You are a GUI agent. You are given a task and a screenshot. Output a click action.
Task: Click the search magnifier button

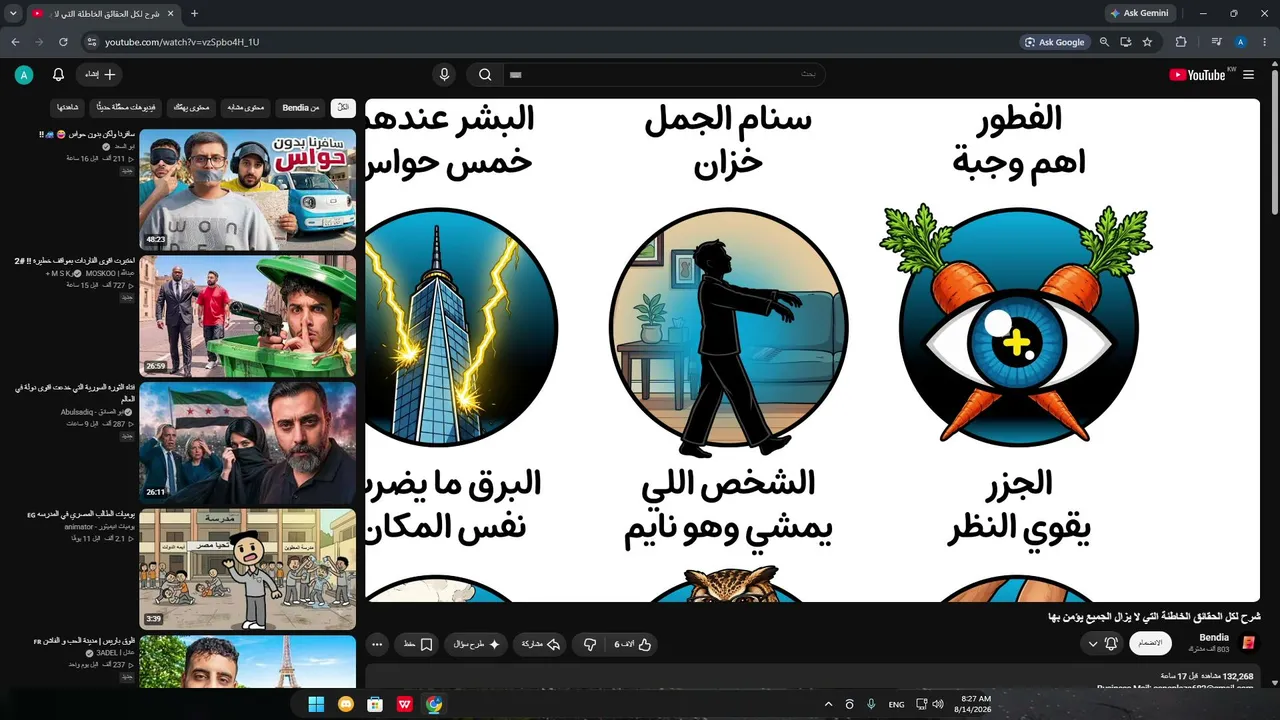click(485, 75)
